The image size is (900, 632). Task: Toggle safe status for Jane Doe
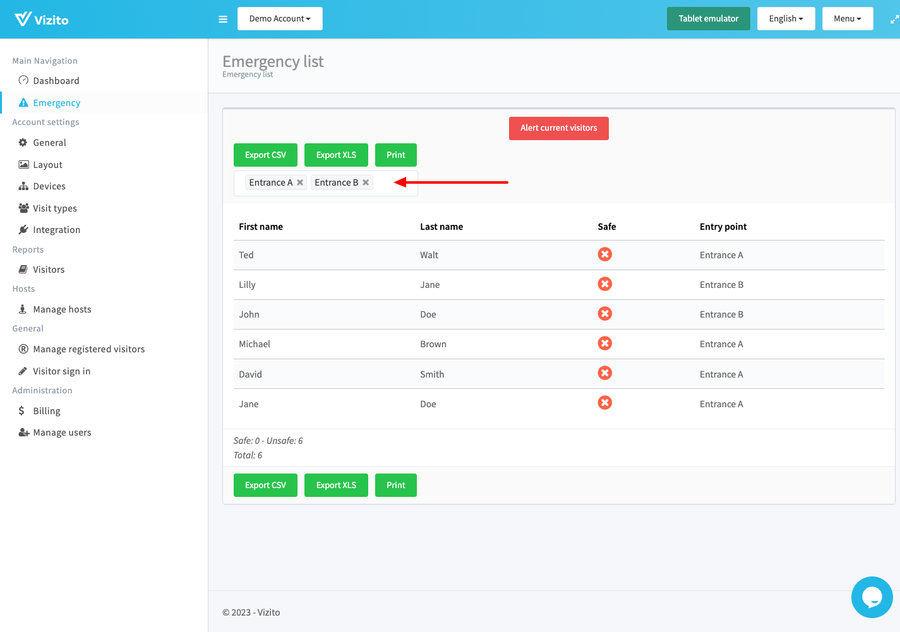pyautogui.click(x=604, y=403)
